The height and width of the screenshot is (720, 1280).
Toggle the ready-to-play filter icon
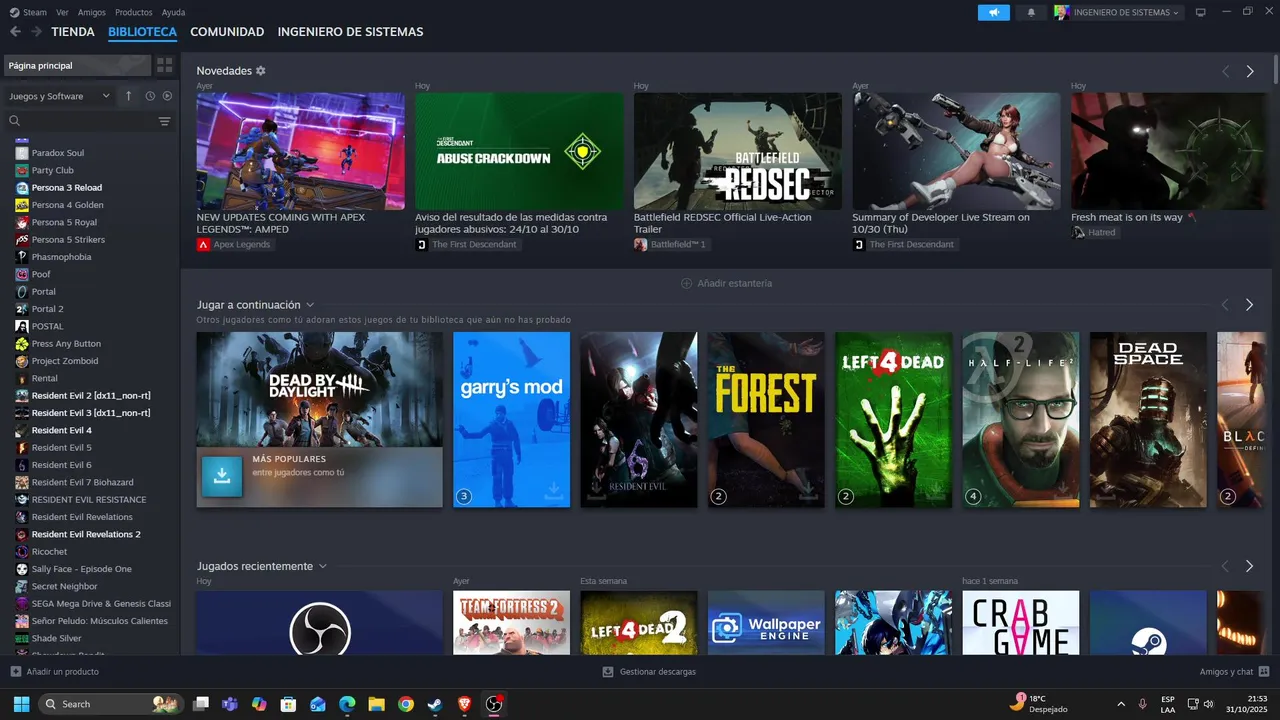(167, 96)
